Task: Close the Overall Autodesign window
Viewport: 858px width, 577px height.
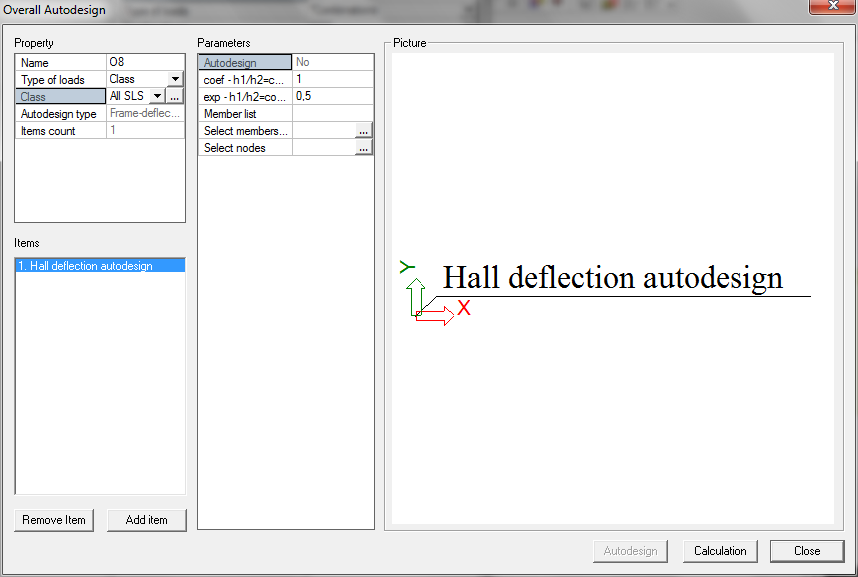Action: (833, 7)
